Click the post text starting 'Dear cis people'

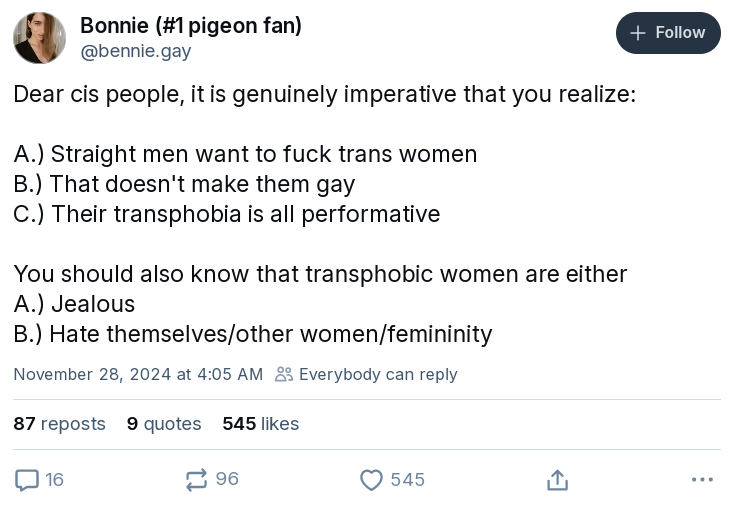click(324, 95)
